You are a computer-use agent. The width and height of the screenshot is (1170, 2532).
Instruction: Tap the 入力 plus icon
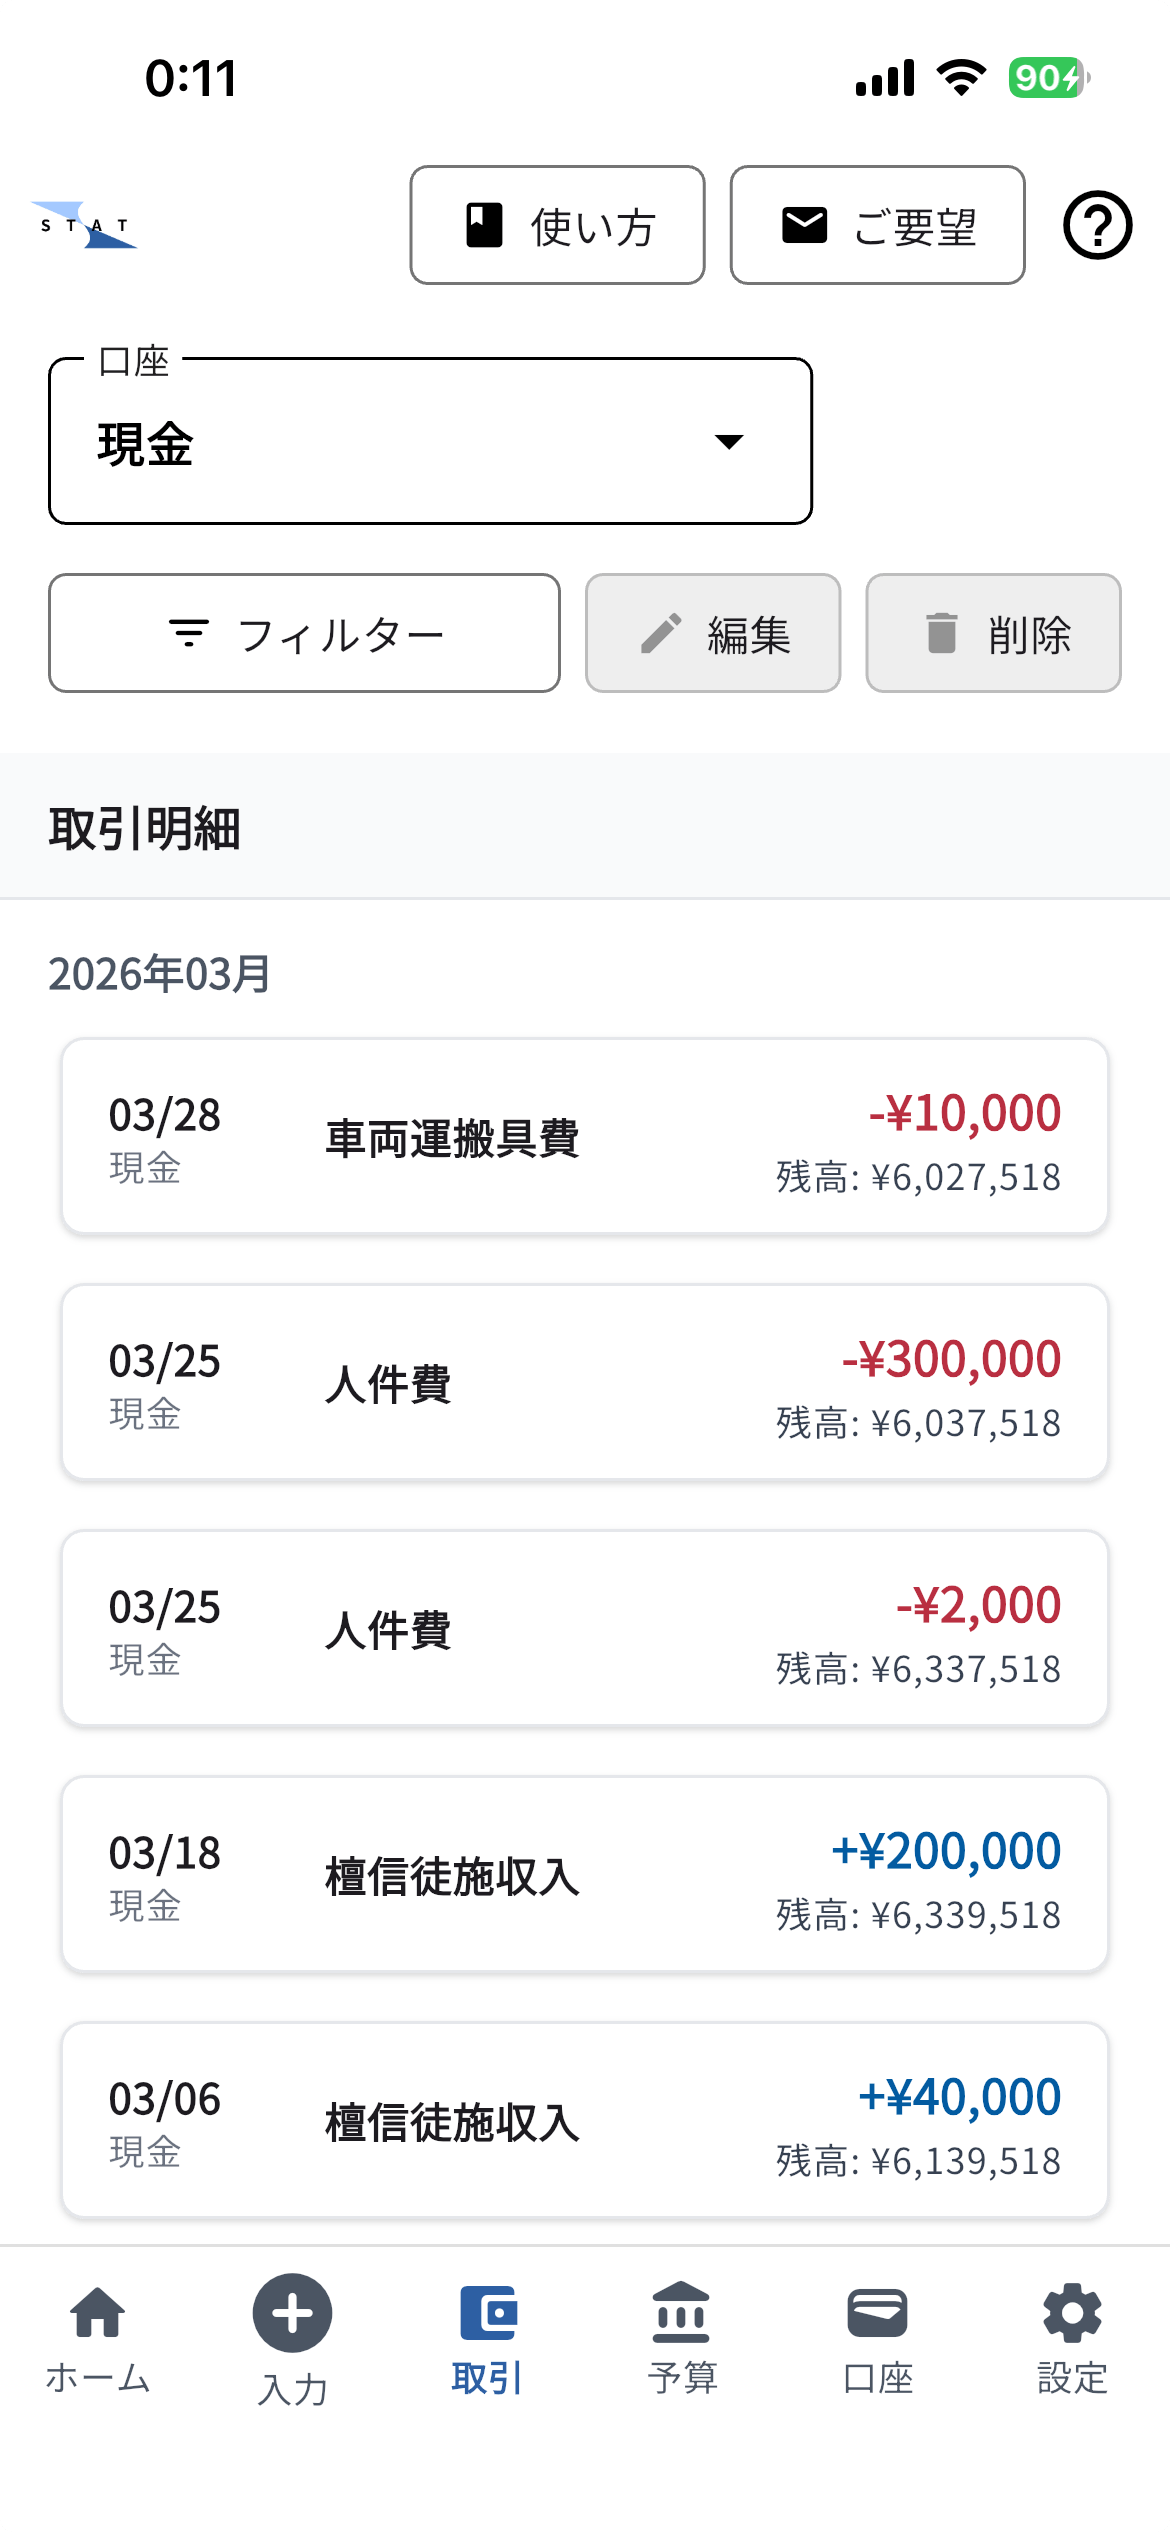pos(292,2314)
